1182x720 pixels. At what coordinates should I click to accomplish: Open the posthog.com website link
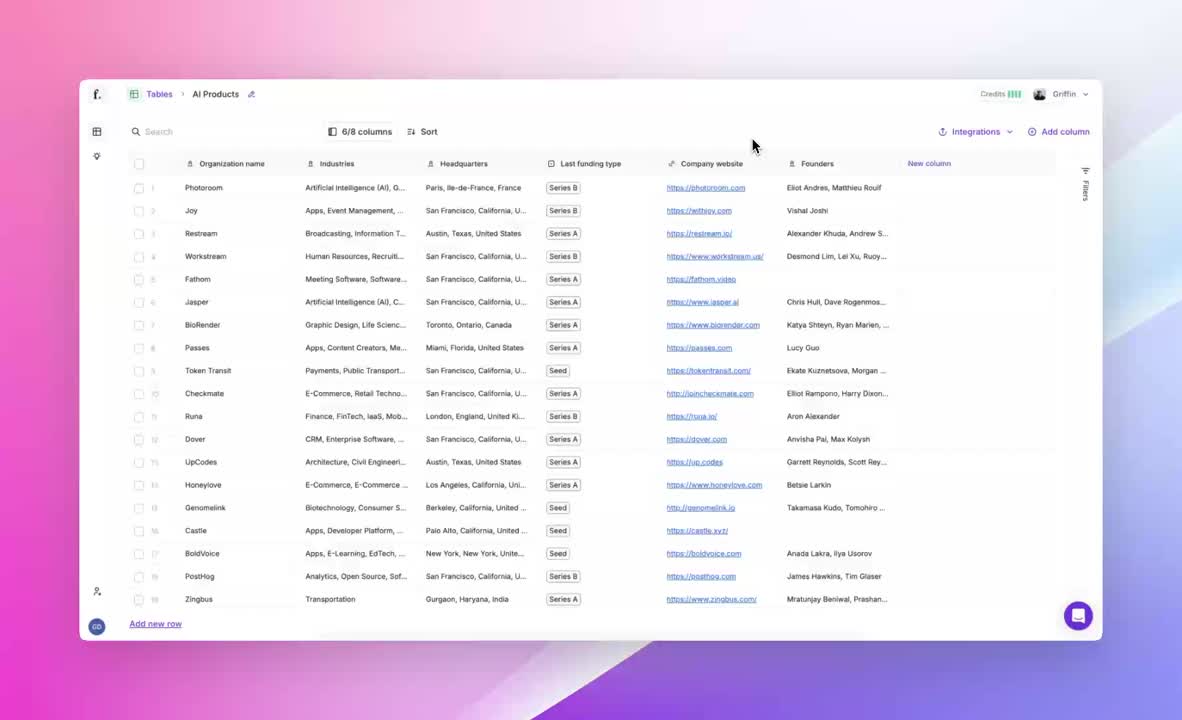(701, 577)
